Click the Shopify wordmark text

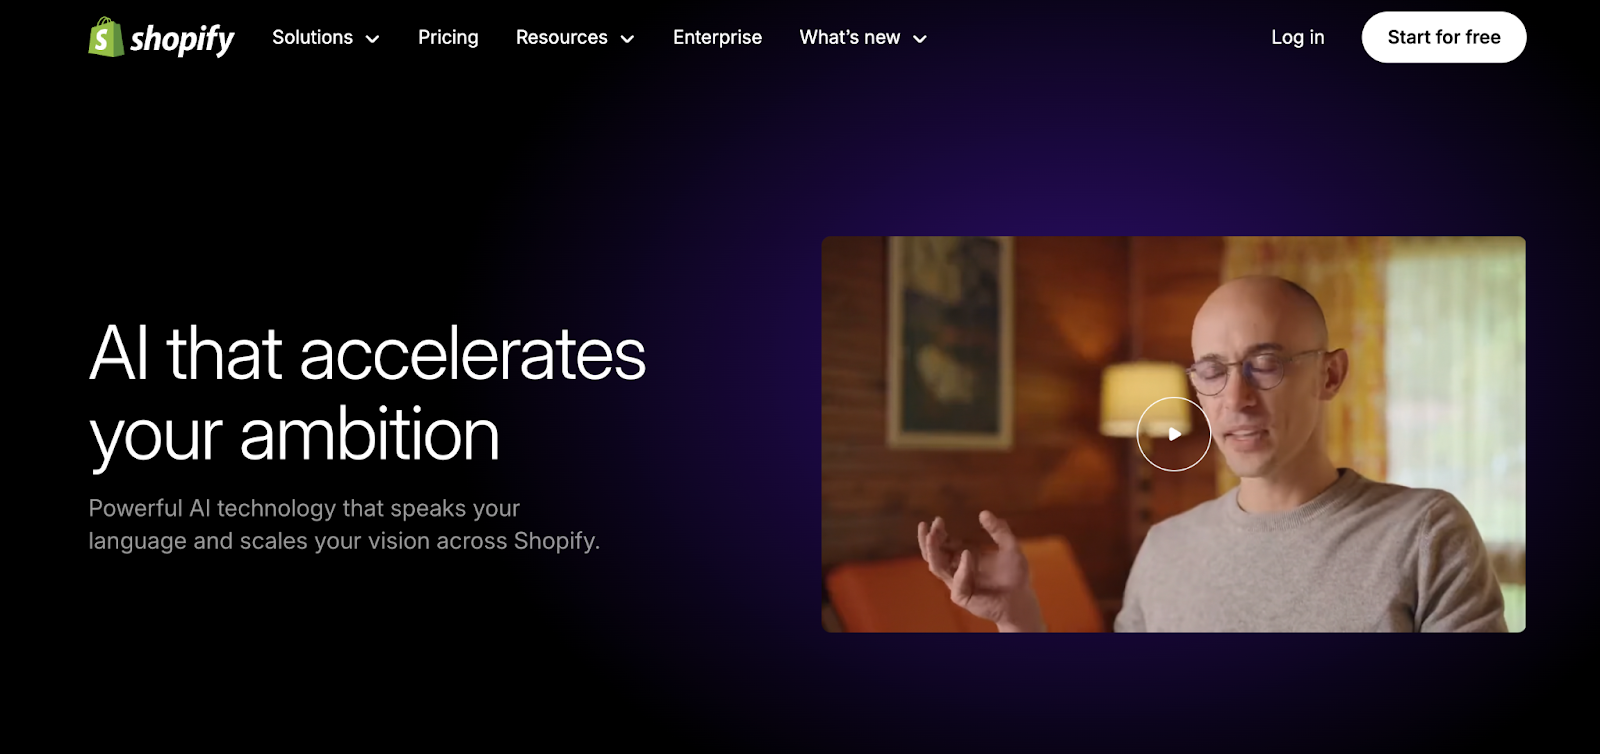pyautogui.click(x=182, y=40)
